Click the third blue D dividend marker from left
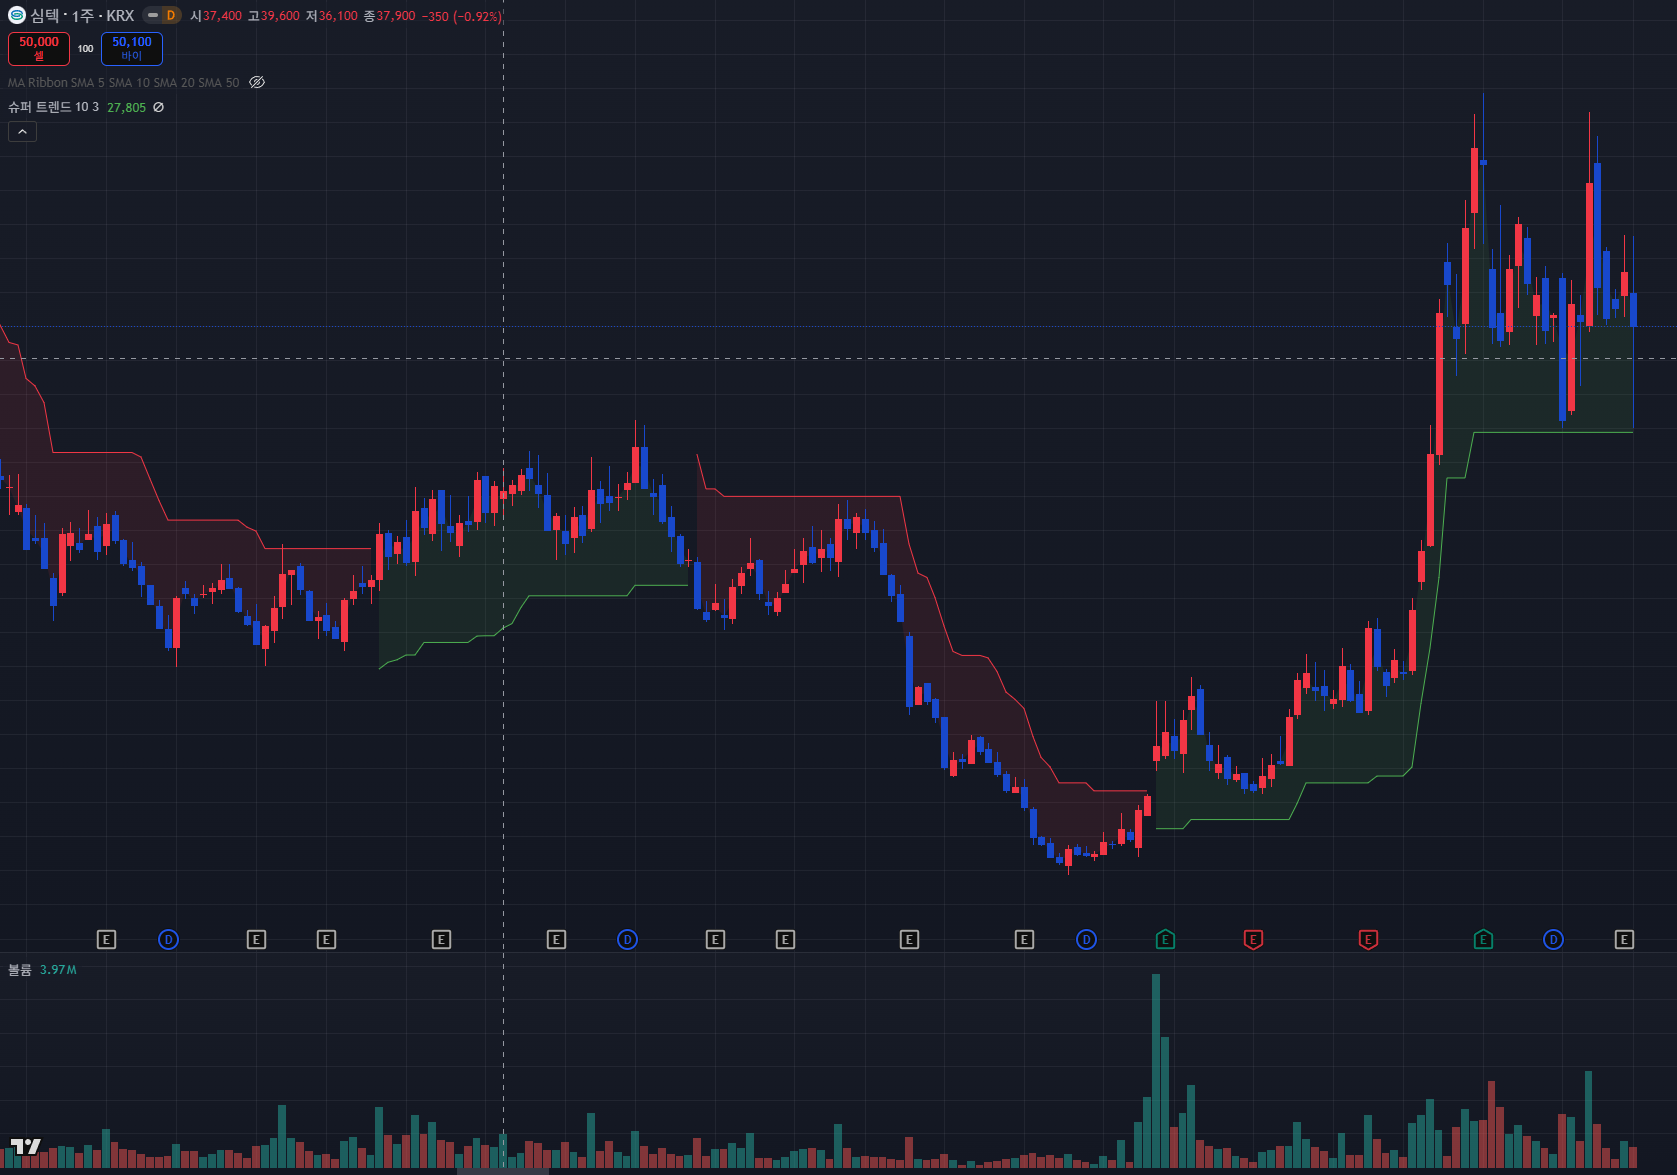Viewport: 1677px width, 1175px height. [x=1086, y=939]
